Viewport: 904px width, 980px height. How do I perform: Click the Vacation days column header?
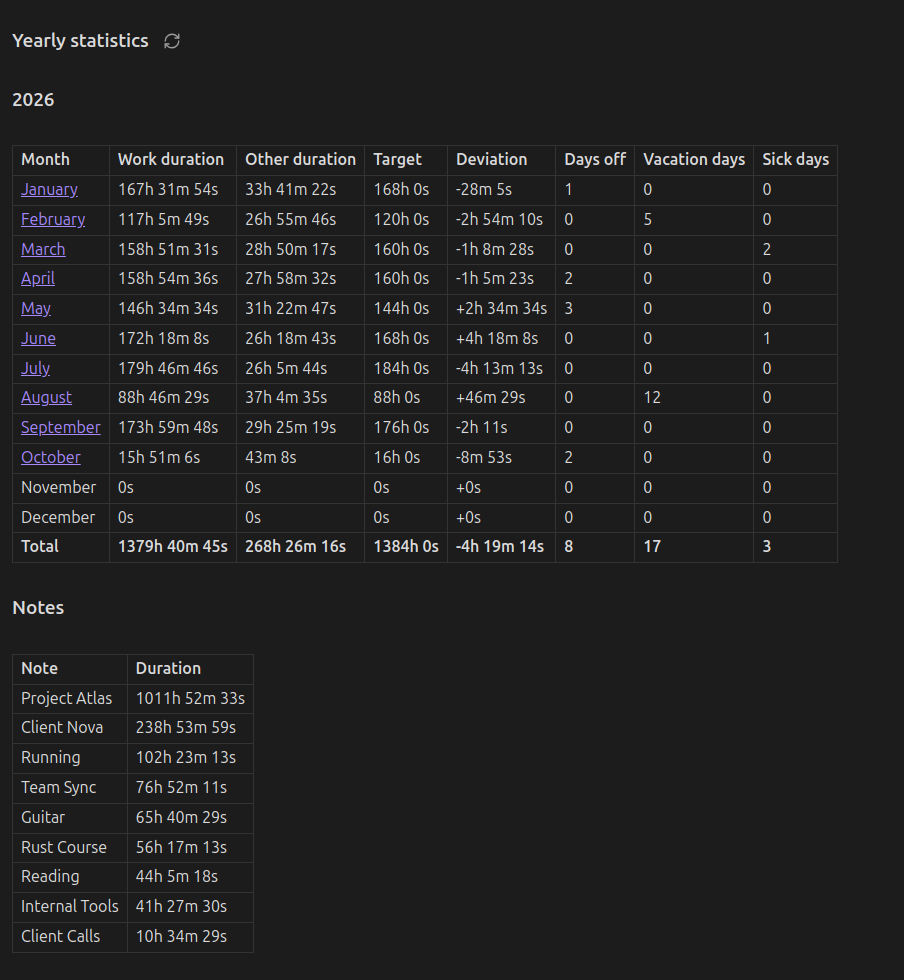(x=694, y=160)
